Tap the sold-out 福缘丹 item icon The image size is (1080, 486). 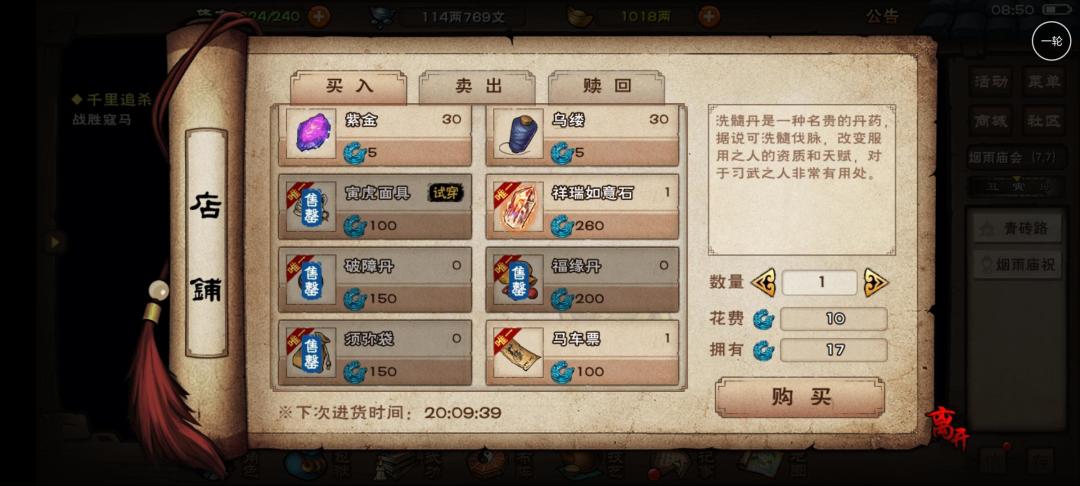[x=518, y=279]
